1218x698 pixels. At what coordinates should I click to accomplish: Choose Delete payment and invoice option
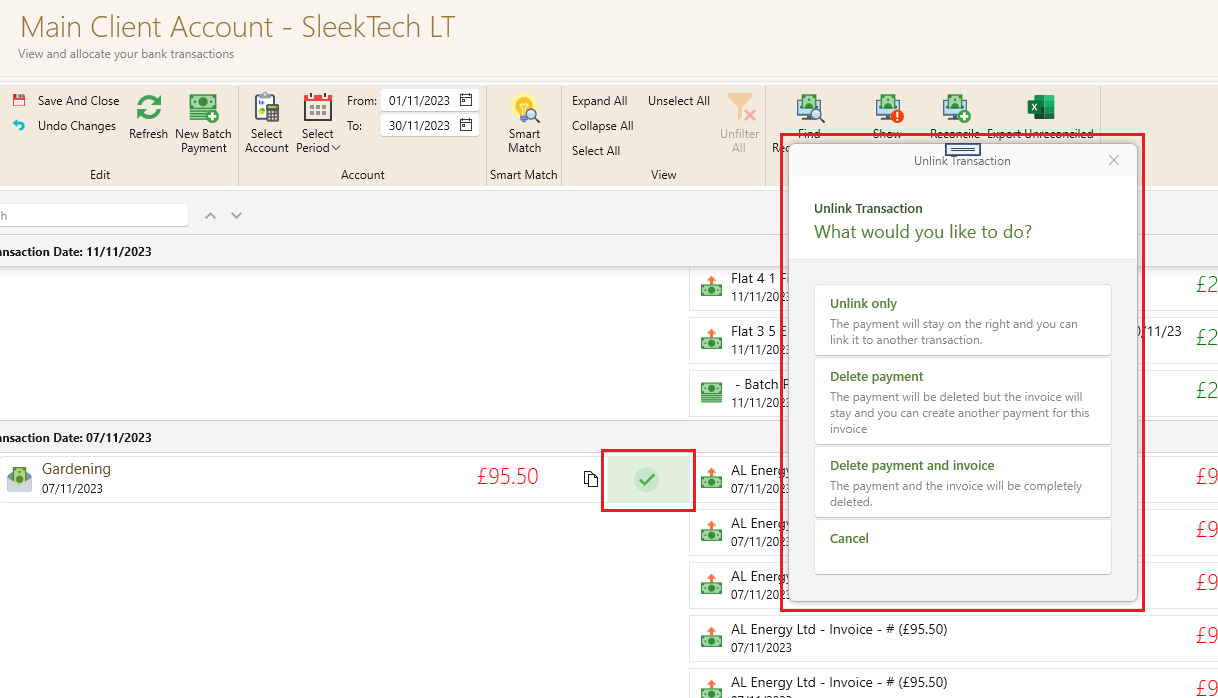tap(963, 482)
